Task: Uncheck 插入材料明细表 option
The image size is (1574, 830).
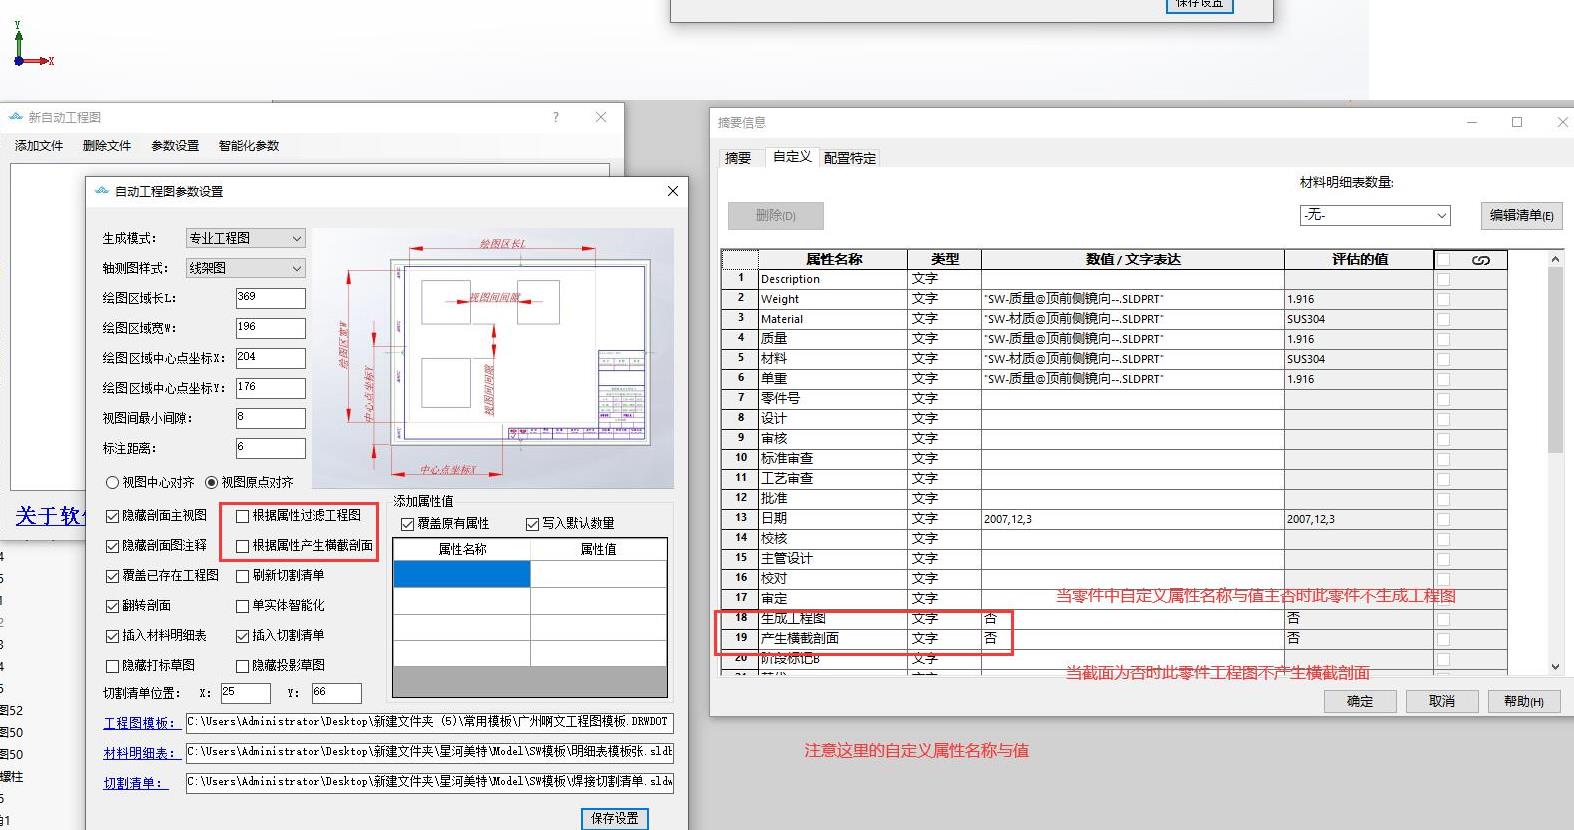Action: [x=113, y=636]
